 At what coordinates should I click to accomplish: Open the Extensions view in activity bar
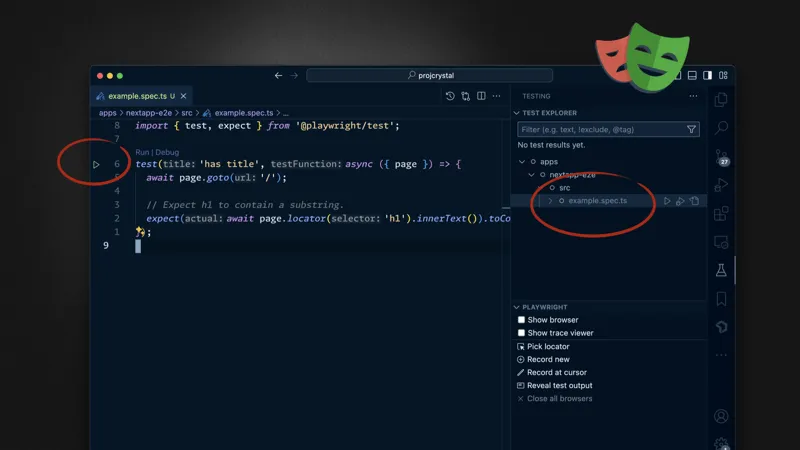(721, 214)
